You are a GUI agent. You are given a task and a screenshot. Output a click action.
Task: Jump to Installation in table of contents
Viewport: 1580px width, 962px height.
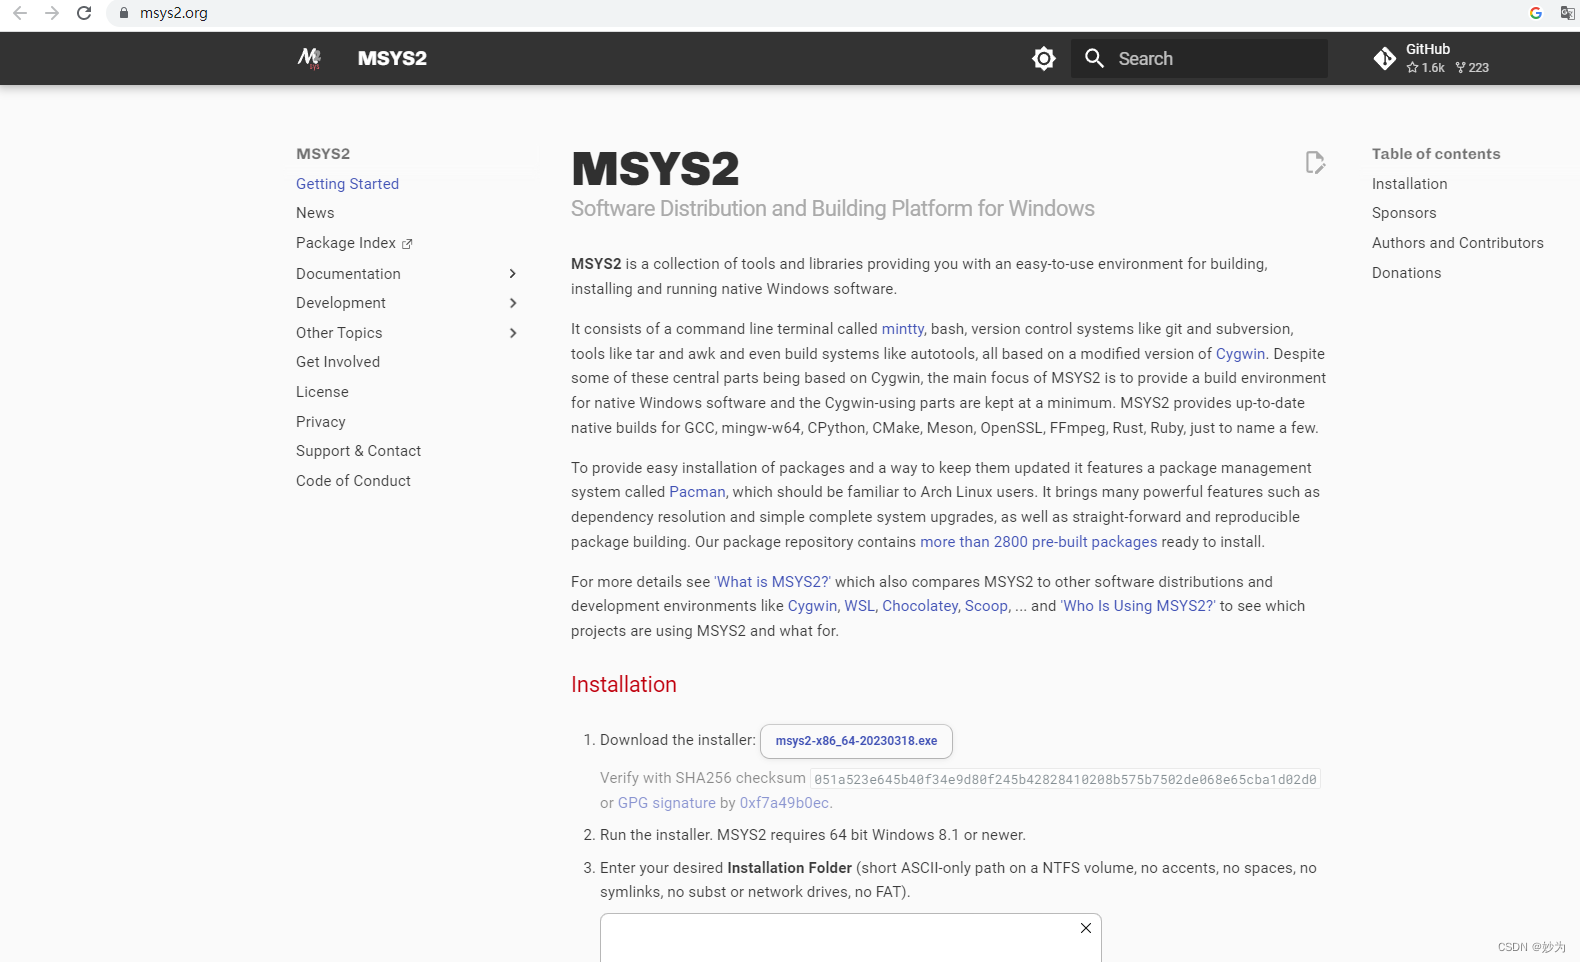click(x=1409, y=184)
